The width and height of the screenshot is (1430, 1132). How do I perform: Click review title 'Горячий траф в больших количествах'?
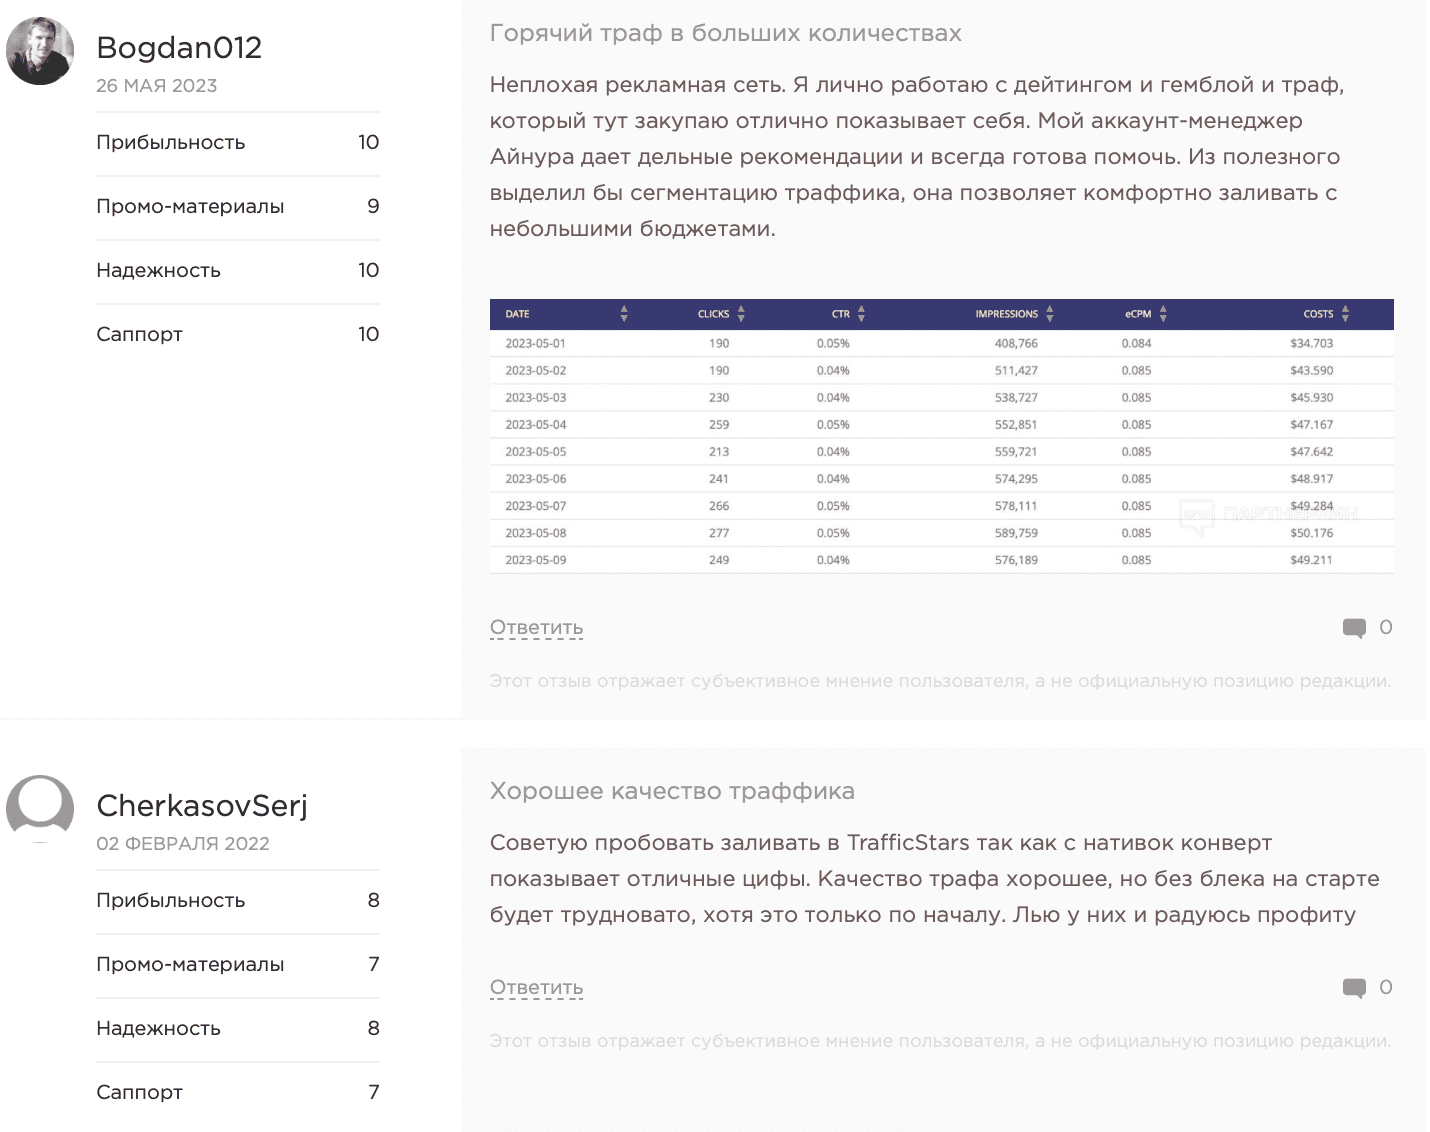click(x=725, y=34)
